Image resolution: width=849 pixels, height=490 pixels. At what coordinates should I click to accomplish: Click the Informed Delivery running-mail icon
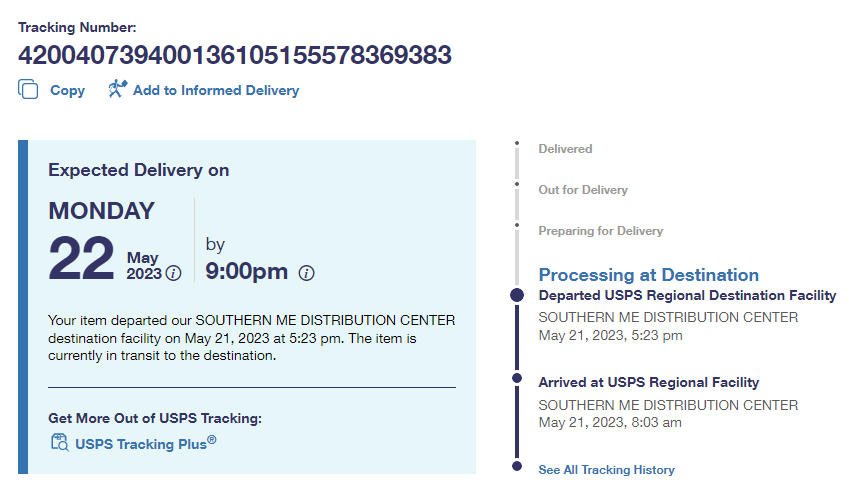[x=117, y=89]
